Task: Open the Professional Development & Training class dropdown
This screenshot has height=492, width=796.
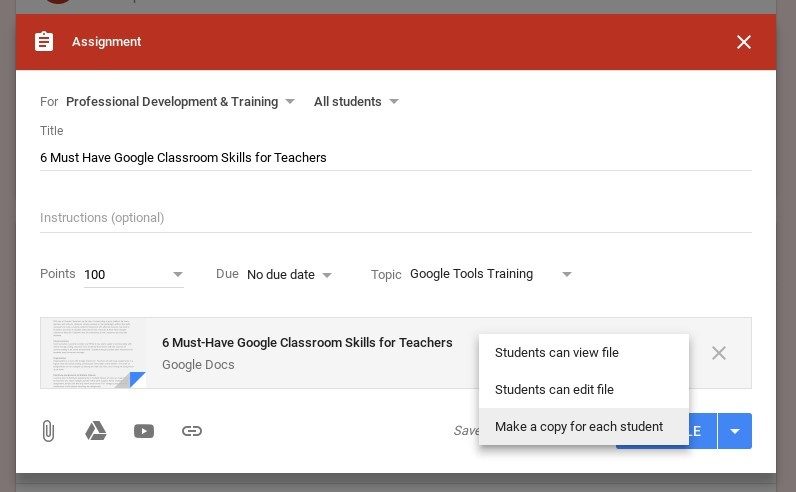Action: [180, 102]
